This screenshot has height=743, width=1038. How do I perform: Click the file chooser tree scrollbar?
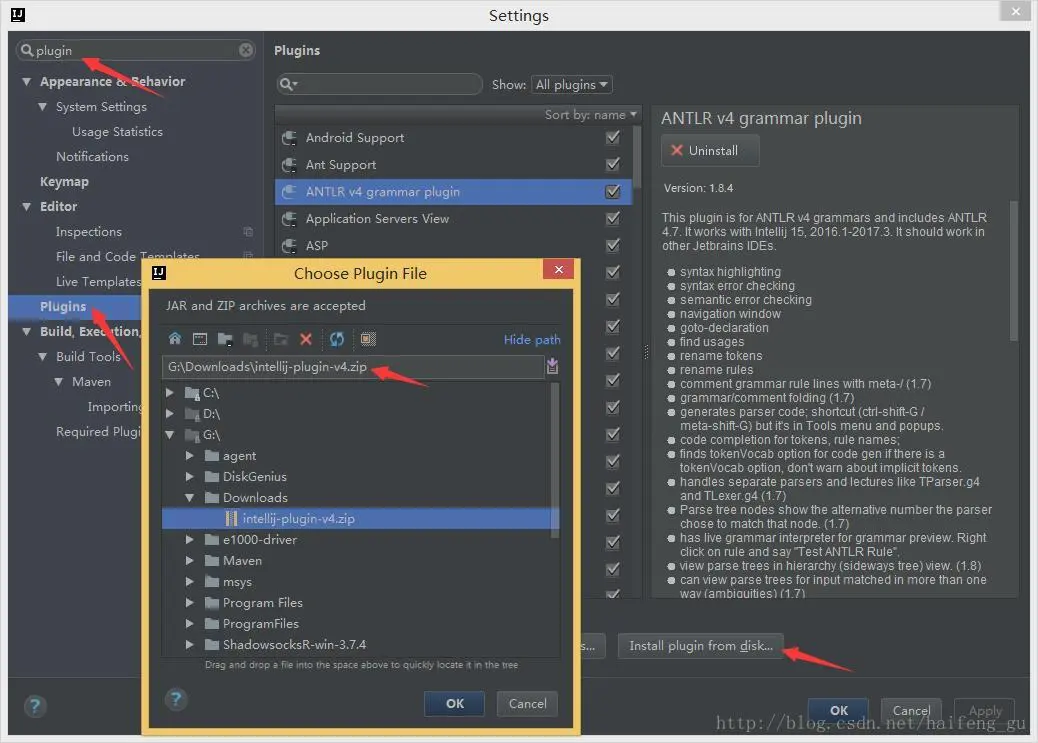[x=555, y=460]
